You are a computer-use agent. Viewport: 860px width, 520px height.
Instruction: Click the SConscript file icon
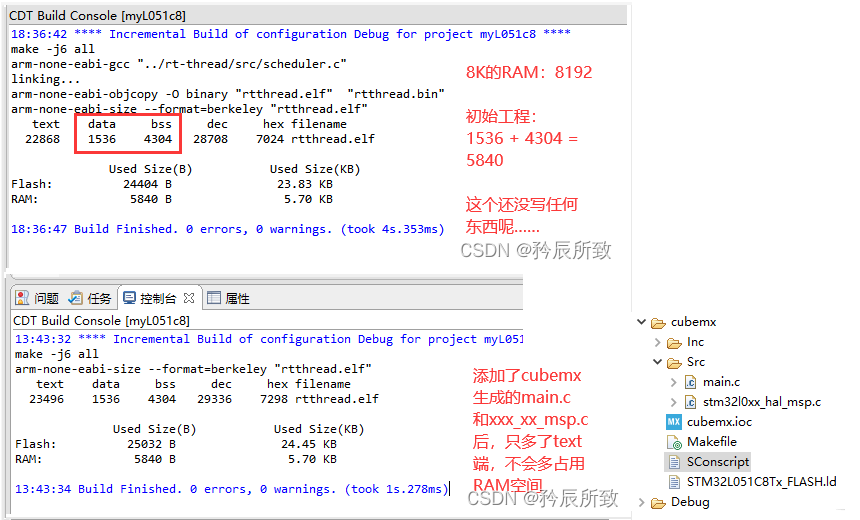tap(674, 462)
